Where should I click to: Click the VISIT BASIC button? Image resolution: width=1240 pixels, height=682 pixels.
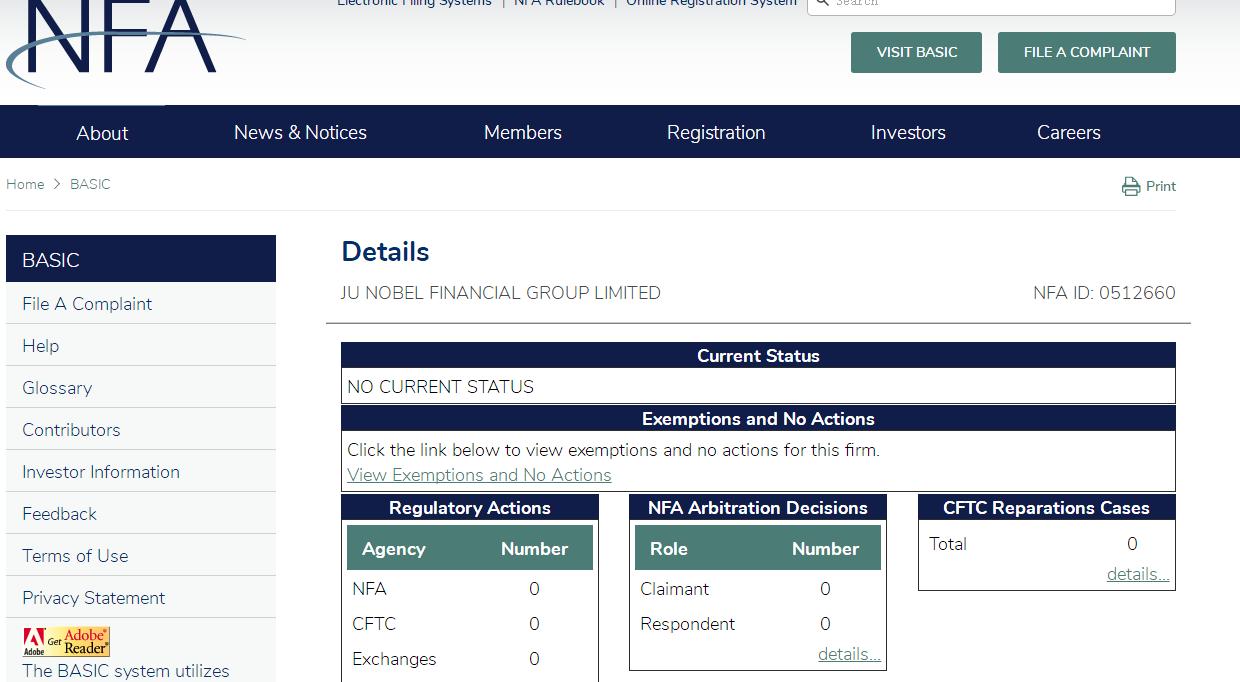(x=916, y=52)
